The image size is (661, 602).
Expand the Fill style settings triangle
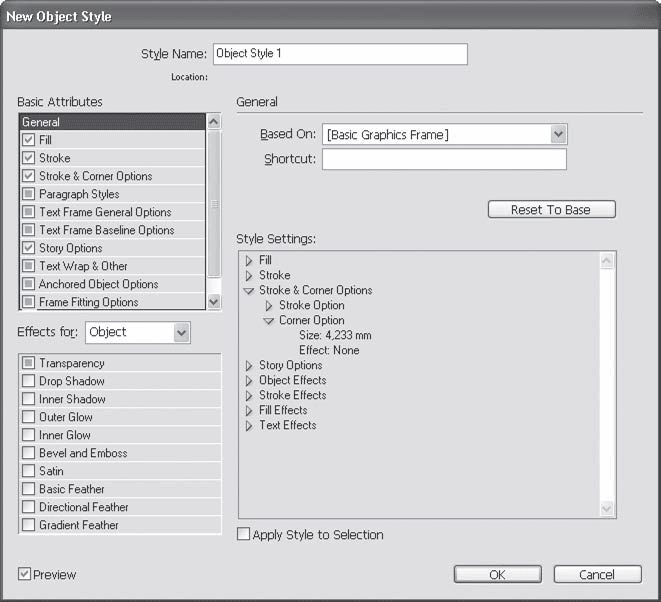(x=248, y=260)
